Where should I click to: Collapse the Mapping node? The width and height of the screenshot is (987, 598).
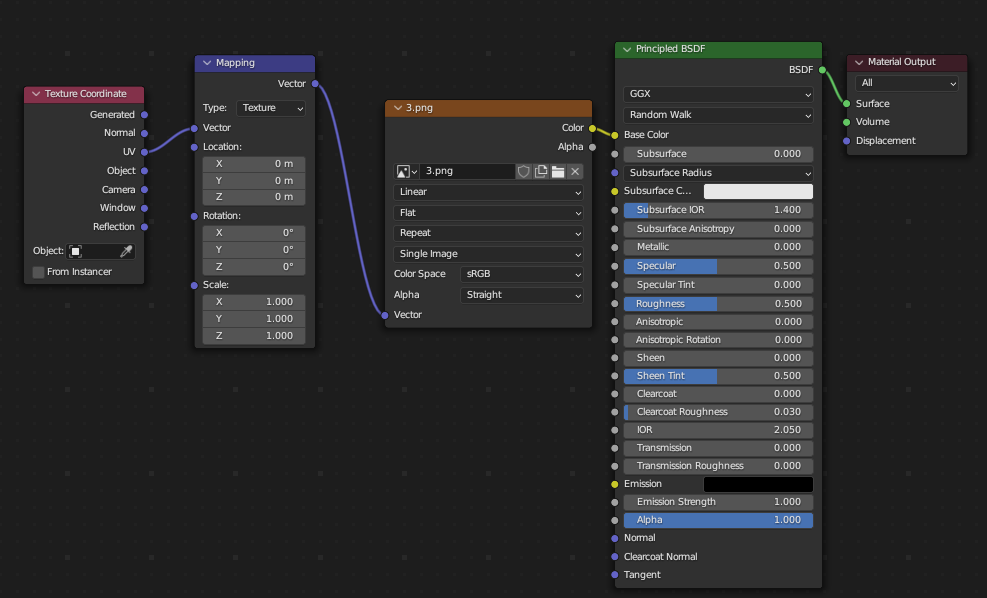tap(207, 63)
